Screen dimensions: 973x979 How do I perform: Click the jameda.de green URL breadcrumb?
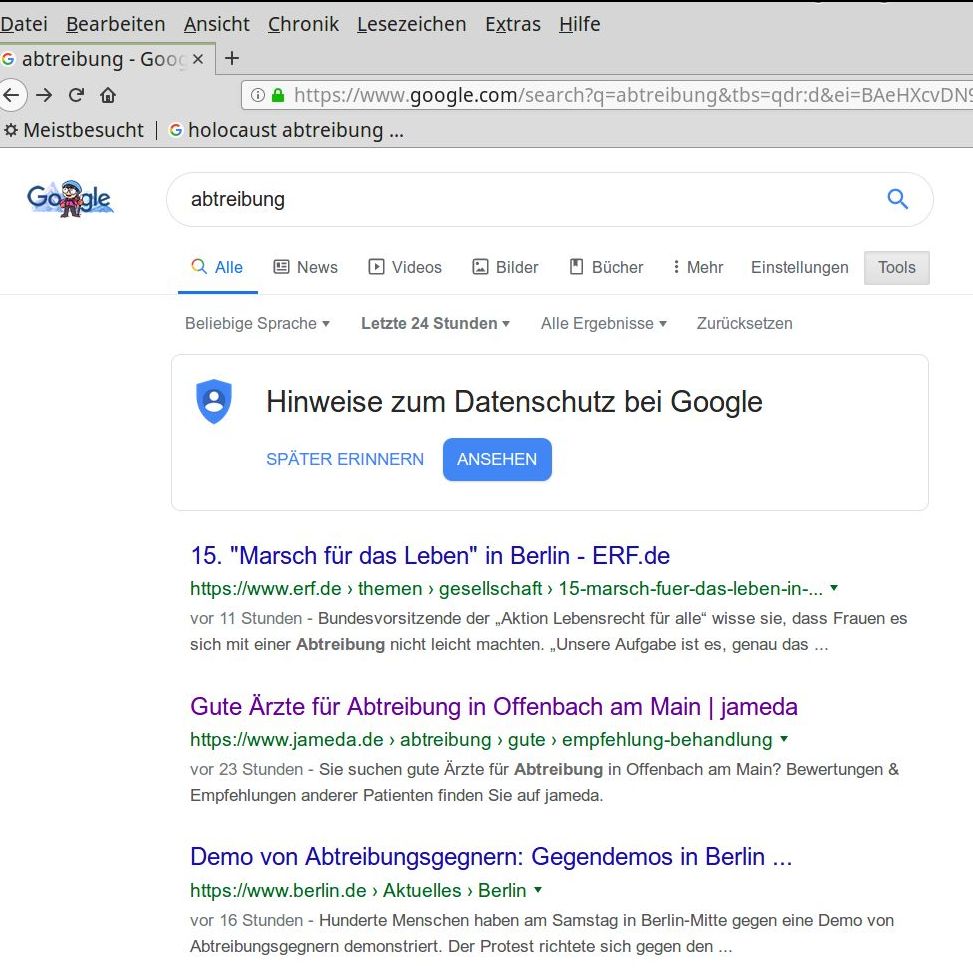point(481,740)
